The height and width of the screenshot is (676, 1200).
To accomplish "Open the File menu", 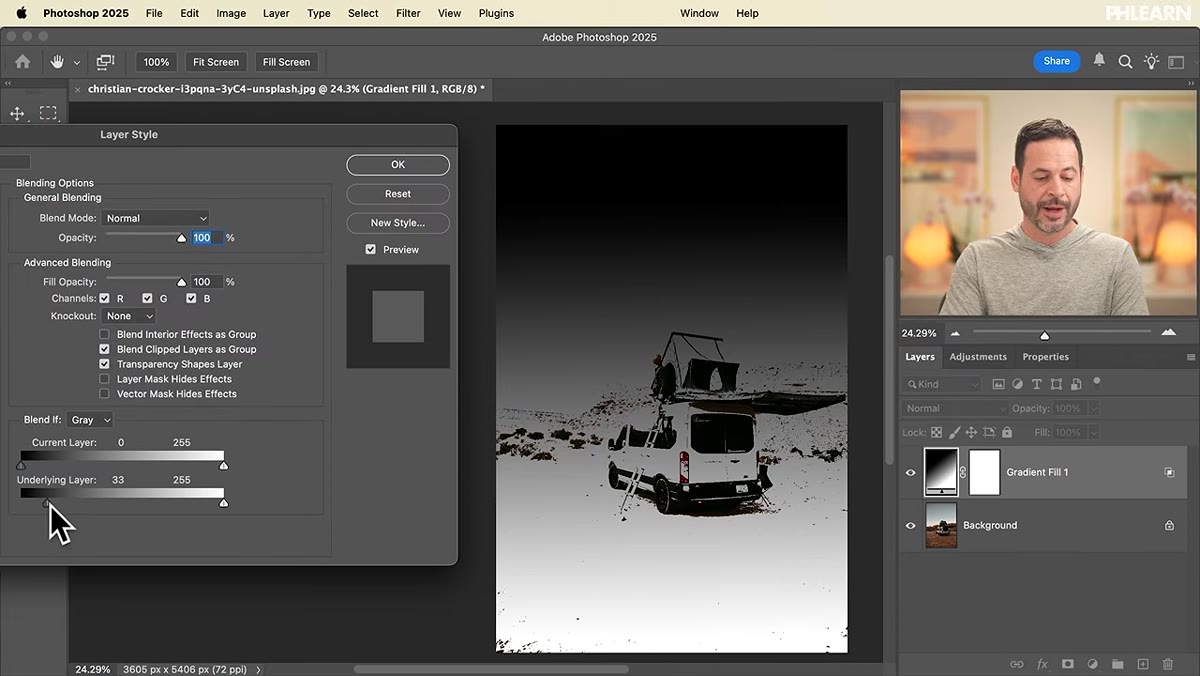I will click(x=154, y=13).
